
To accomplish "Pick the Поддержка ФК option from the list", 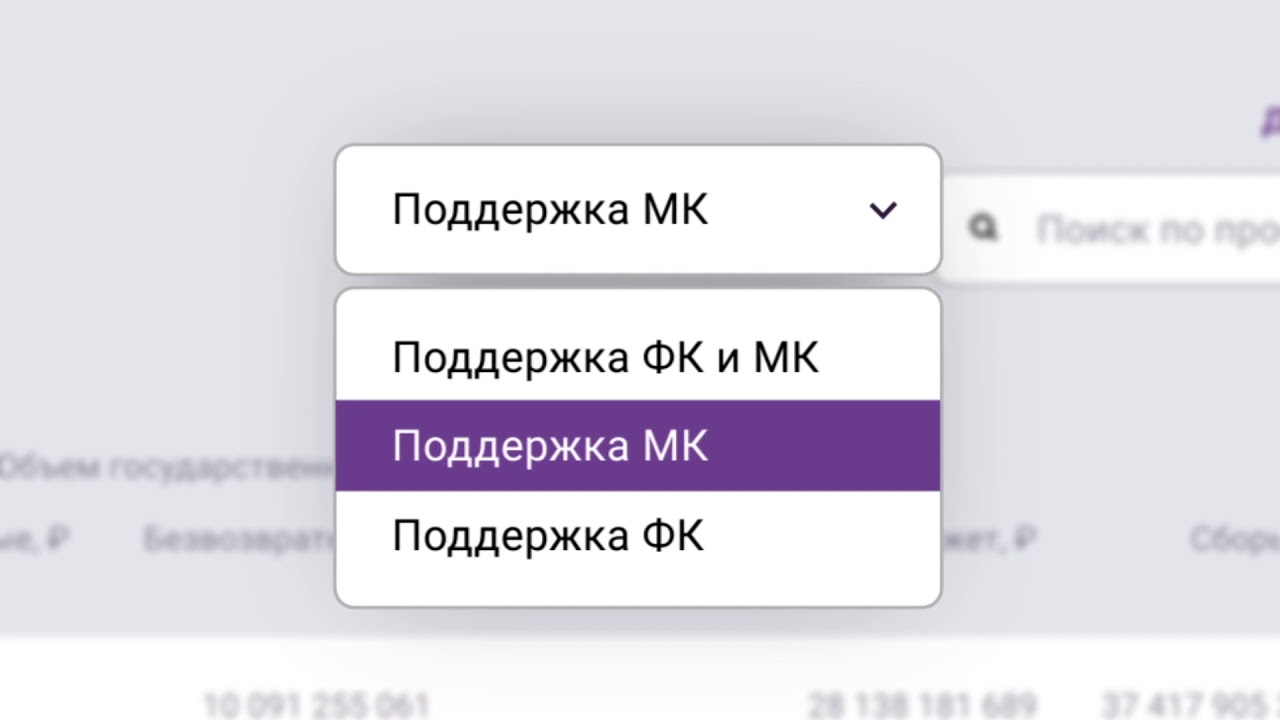I will pyautogui.click(x=548, y=536).
